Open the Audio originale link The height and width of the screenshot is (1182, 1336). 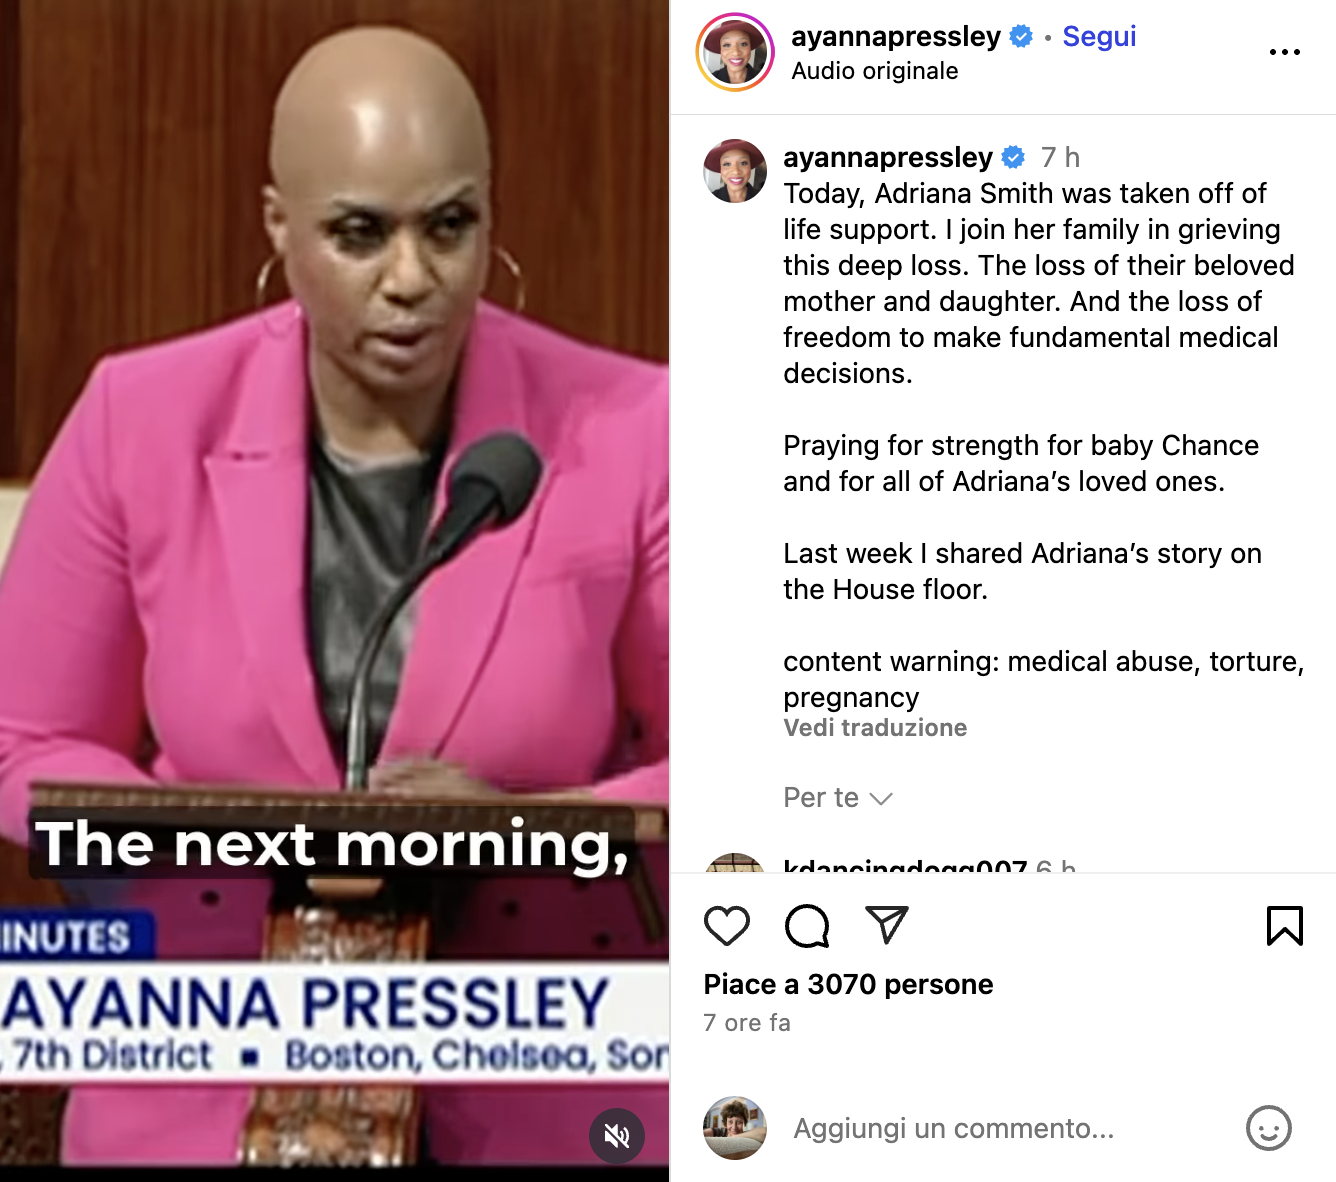(875, 71)
